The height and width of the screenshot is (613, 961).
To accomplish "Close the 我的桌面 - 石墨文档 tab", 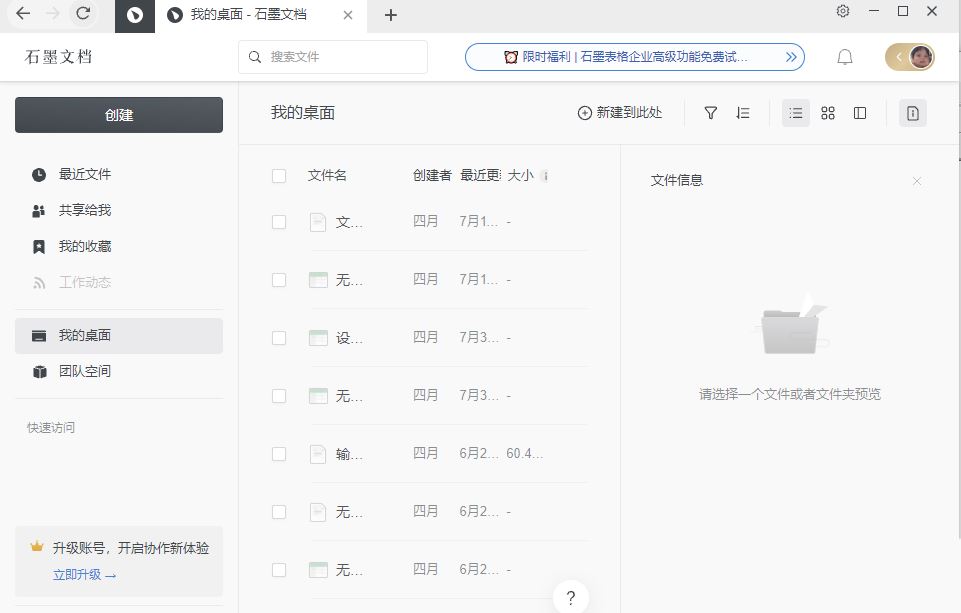I will (x=348, y=15).
